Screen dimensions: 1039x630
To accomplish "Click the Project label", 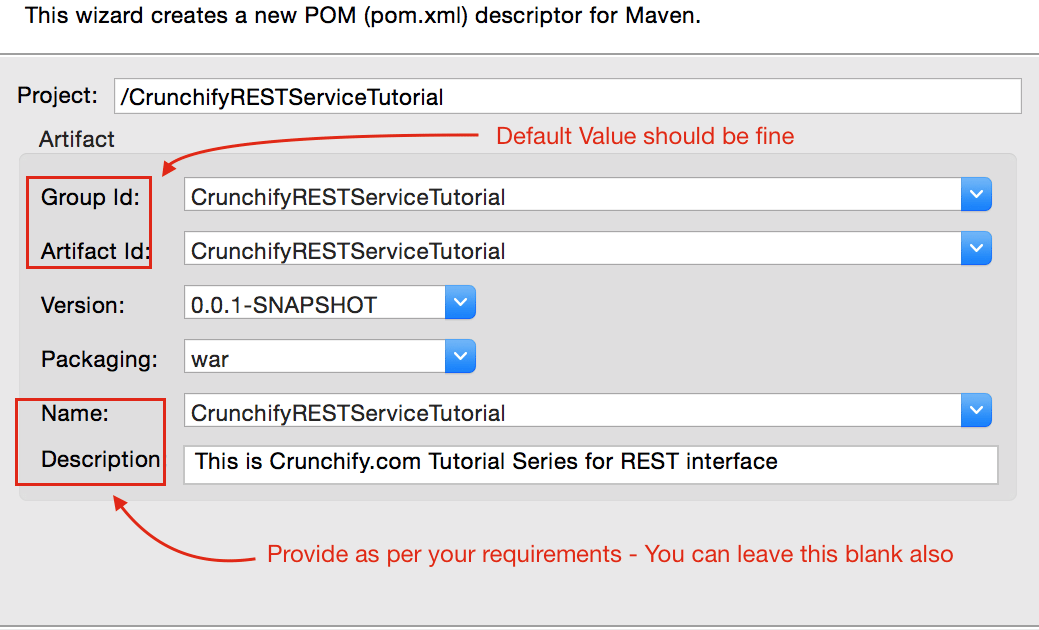I will click(58, 95).
